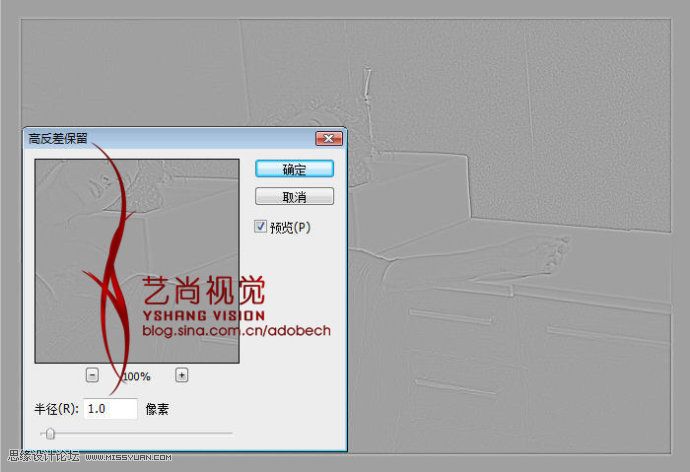The image size is (690, 472).
Task: Confirm the High Pass filter with 确定
Action: point(294,169)
